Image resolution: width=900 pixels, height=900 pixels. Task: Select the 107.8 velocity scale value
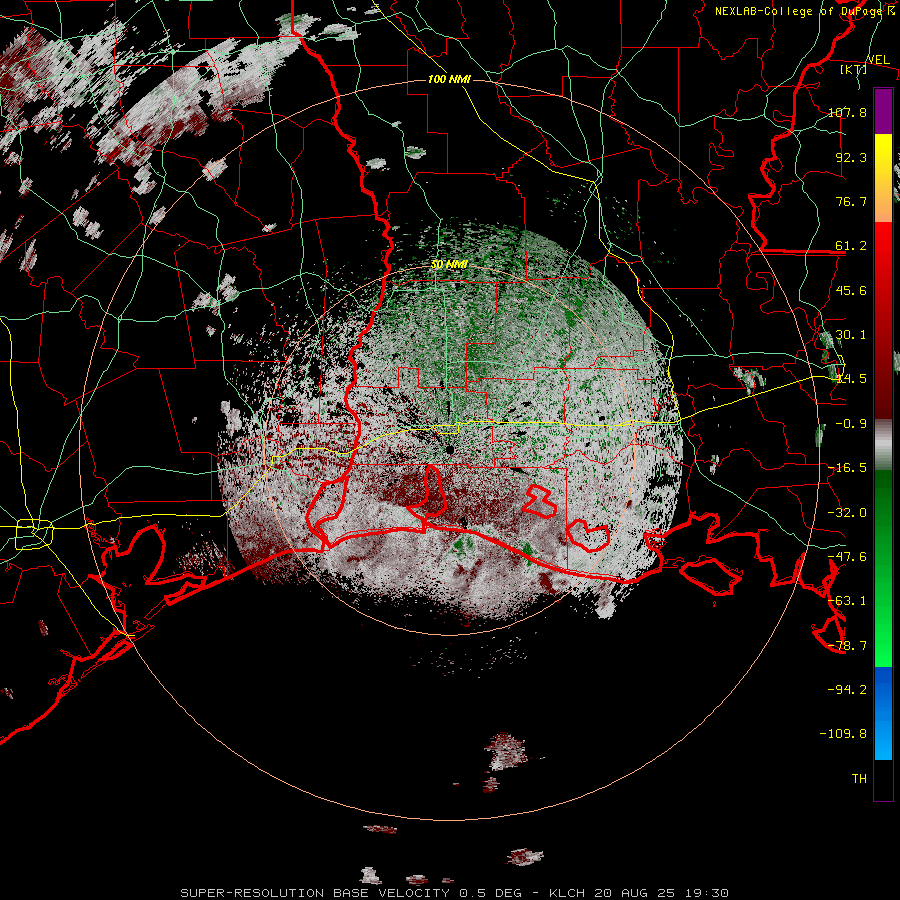coord(847,112)
